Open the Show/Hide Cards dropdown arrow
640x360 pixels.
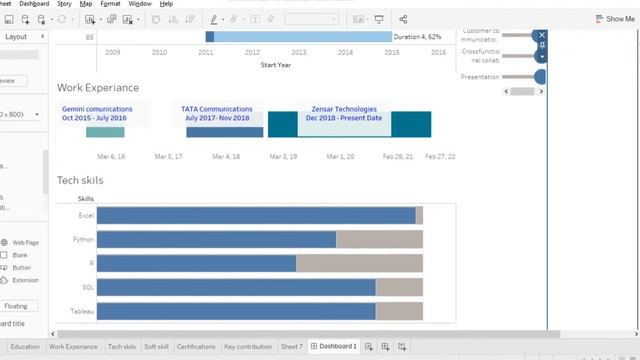(367, 19)
